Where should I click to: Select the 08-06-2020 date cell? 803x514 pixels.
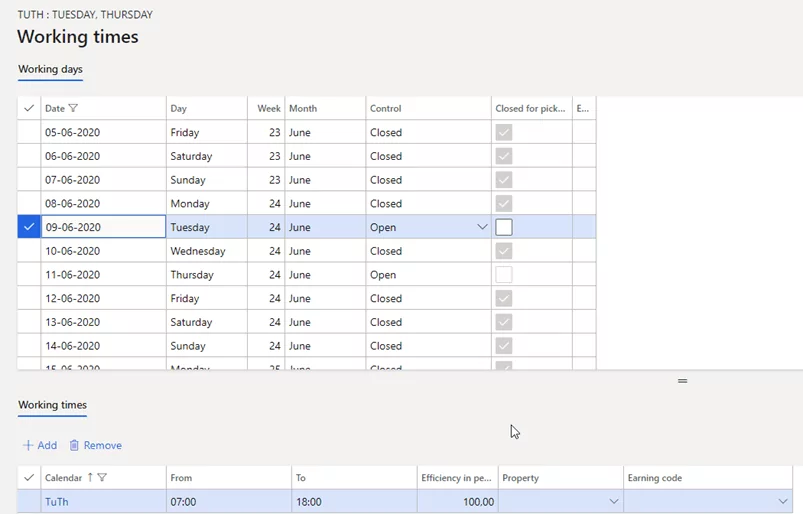(103, 203)
